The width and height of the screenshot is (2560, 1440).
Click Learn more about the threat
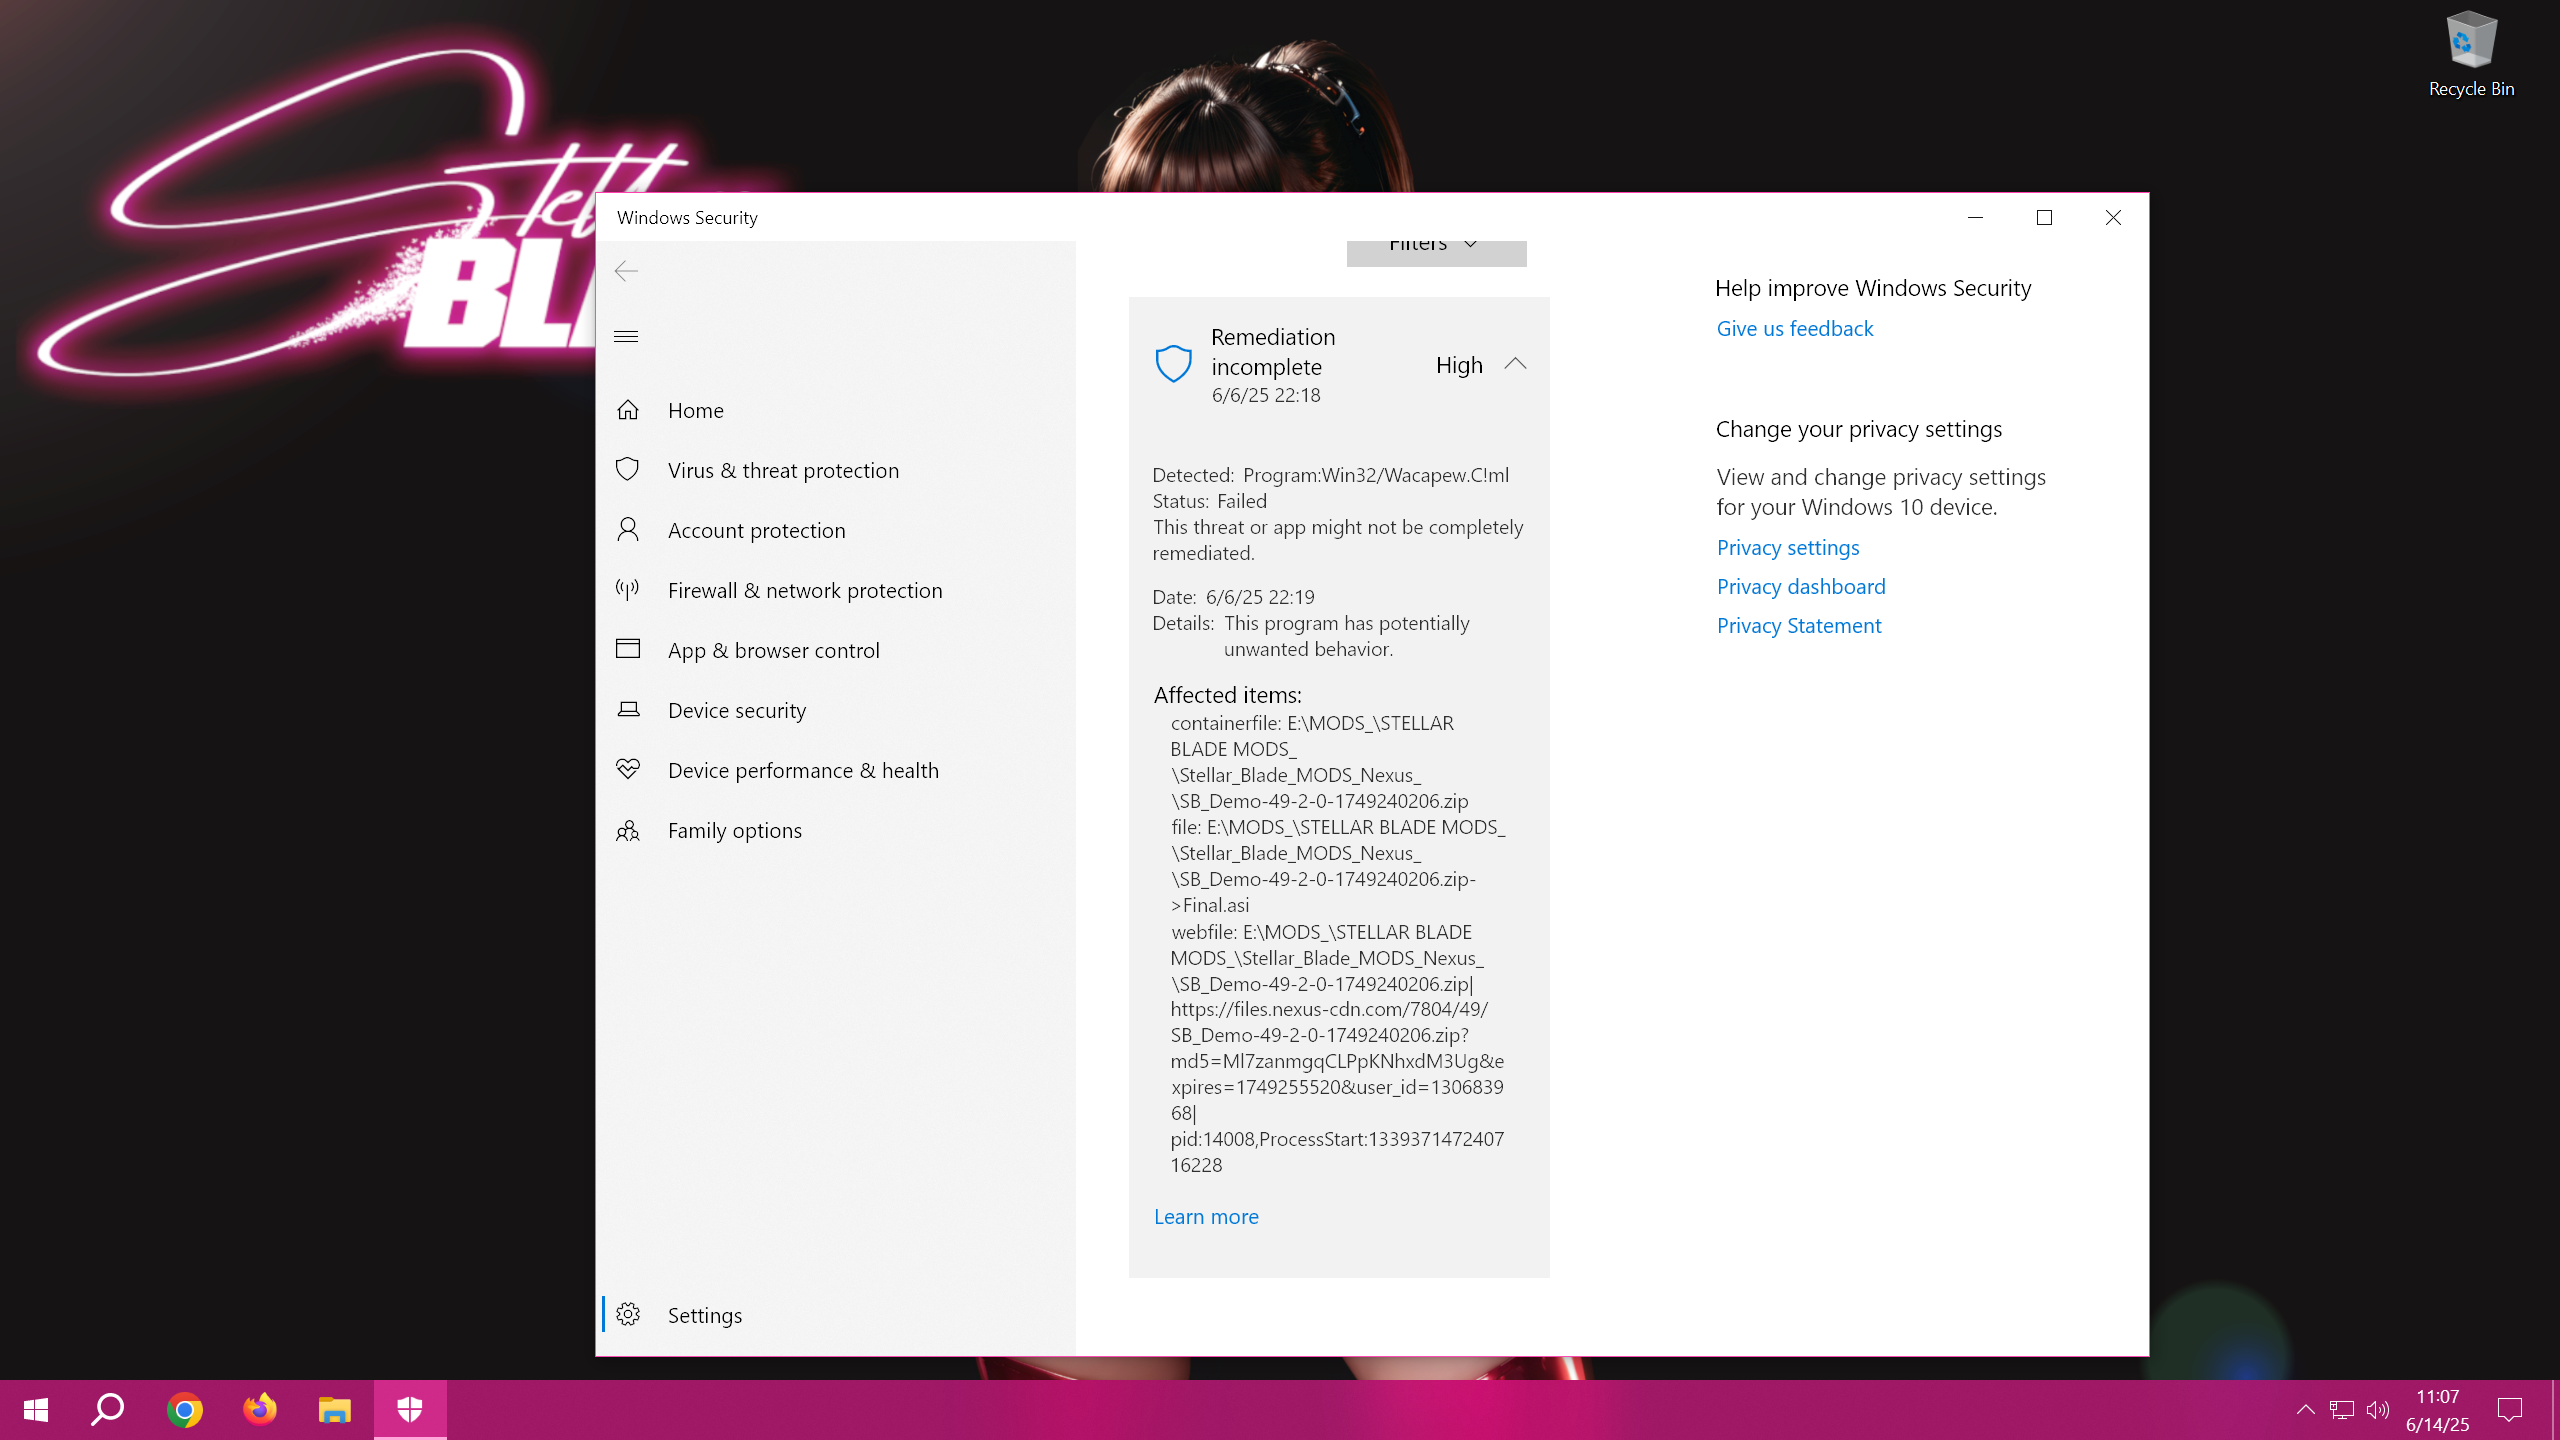pyautogui.click(x=1205, y=1216)
